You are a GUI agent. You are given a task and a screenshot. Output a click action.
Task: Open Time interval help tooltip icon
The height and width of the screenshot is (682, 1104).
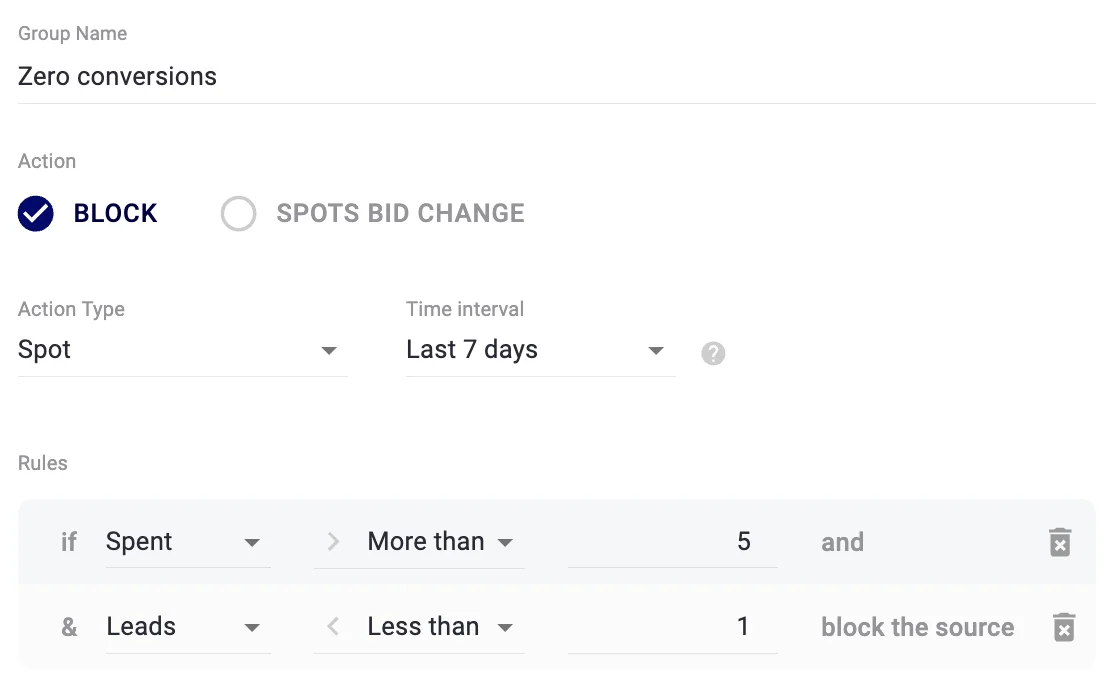coord(713,352)
